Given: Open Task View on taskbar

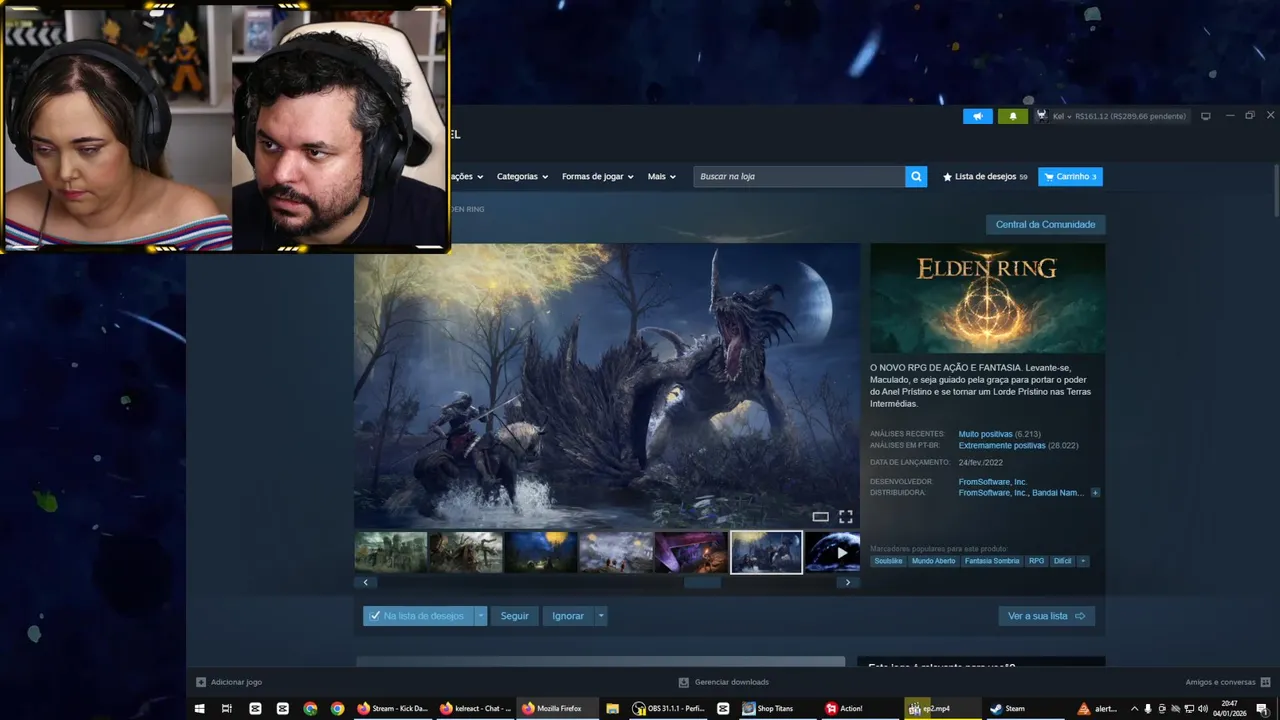Looking at the screenshot, I should (x=227, y=708).
